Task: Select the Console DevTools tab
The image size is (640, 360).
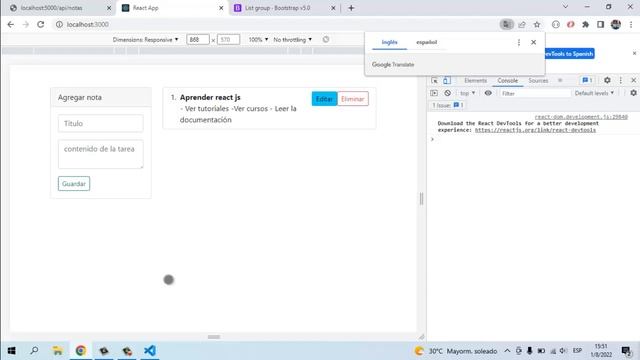Action: [x=507, y=80]
